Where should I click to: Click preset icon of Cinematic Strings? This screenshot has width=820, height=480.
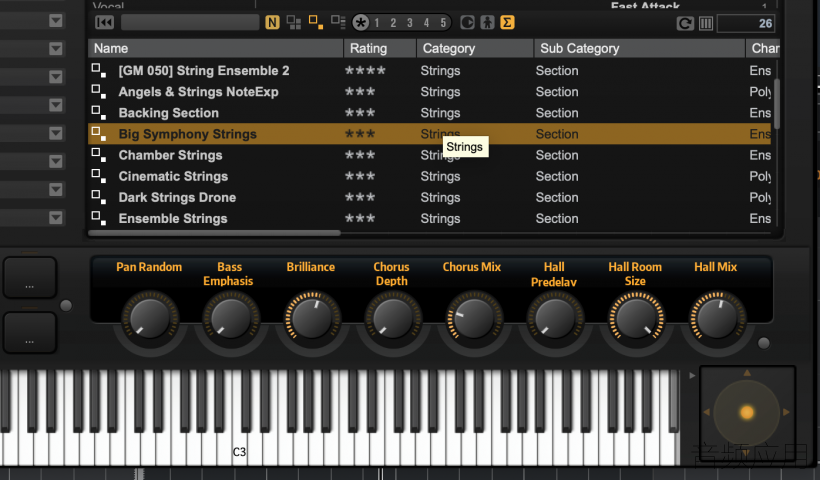(98, 176)
